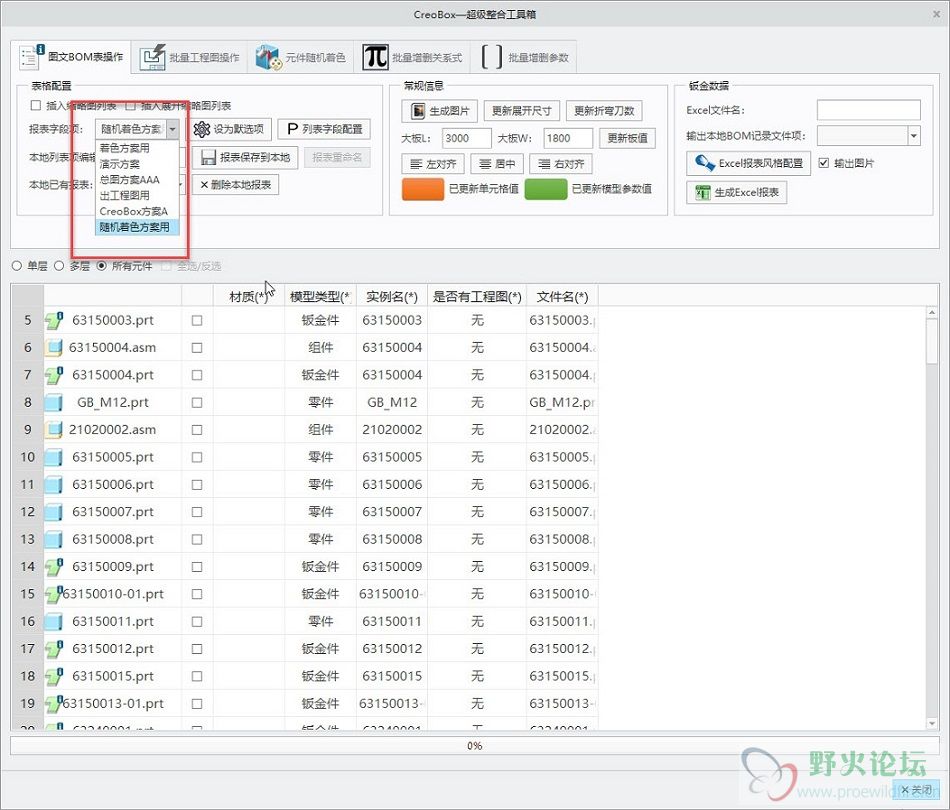This screenshot has height=810, width=950.
Task: Click 模型类型(*) column header
Action: 321,296
